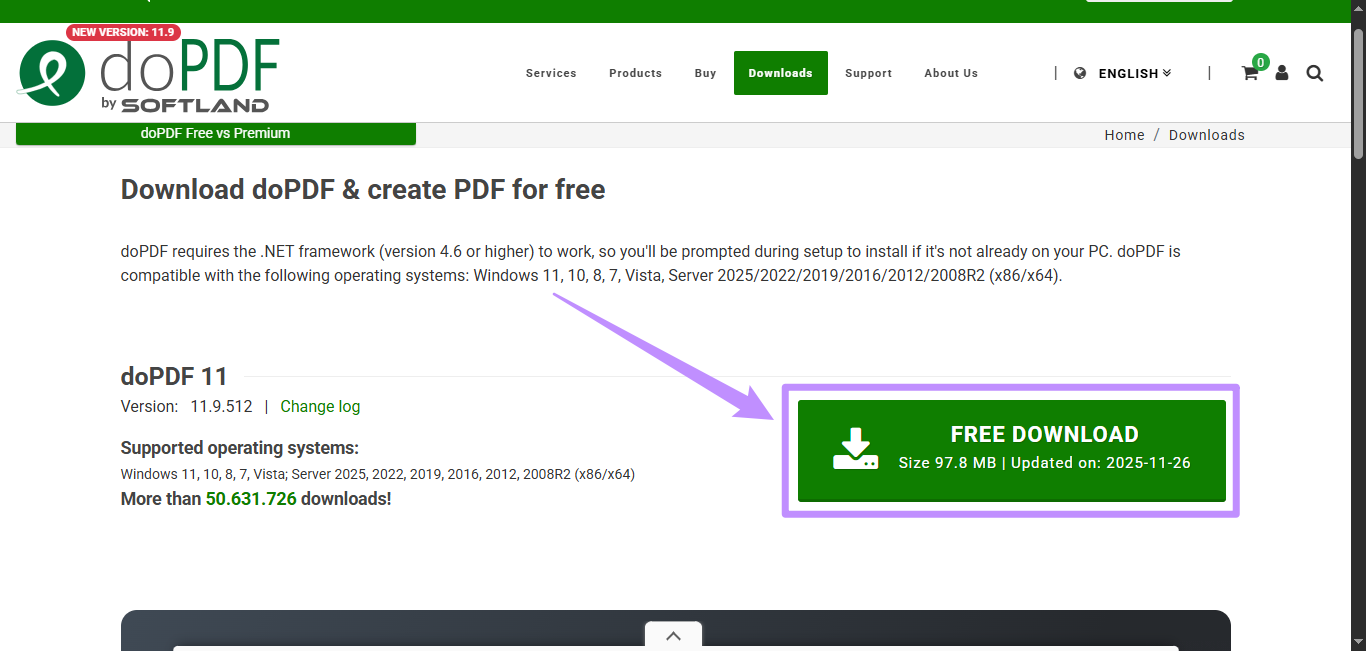Click the globe language icon
Viewport: 1366px width, 651px height.
[x=1080, y=73]
